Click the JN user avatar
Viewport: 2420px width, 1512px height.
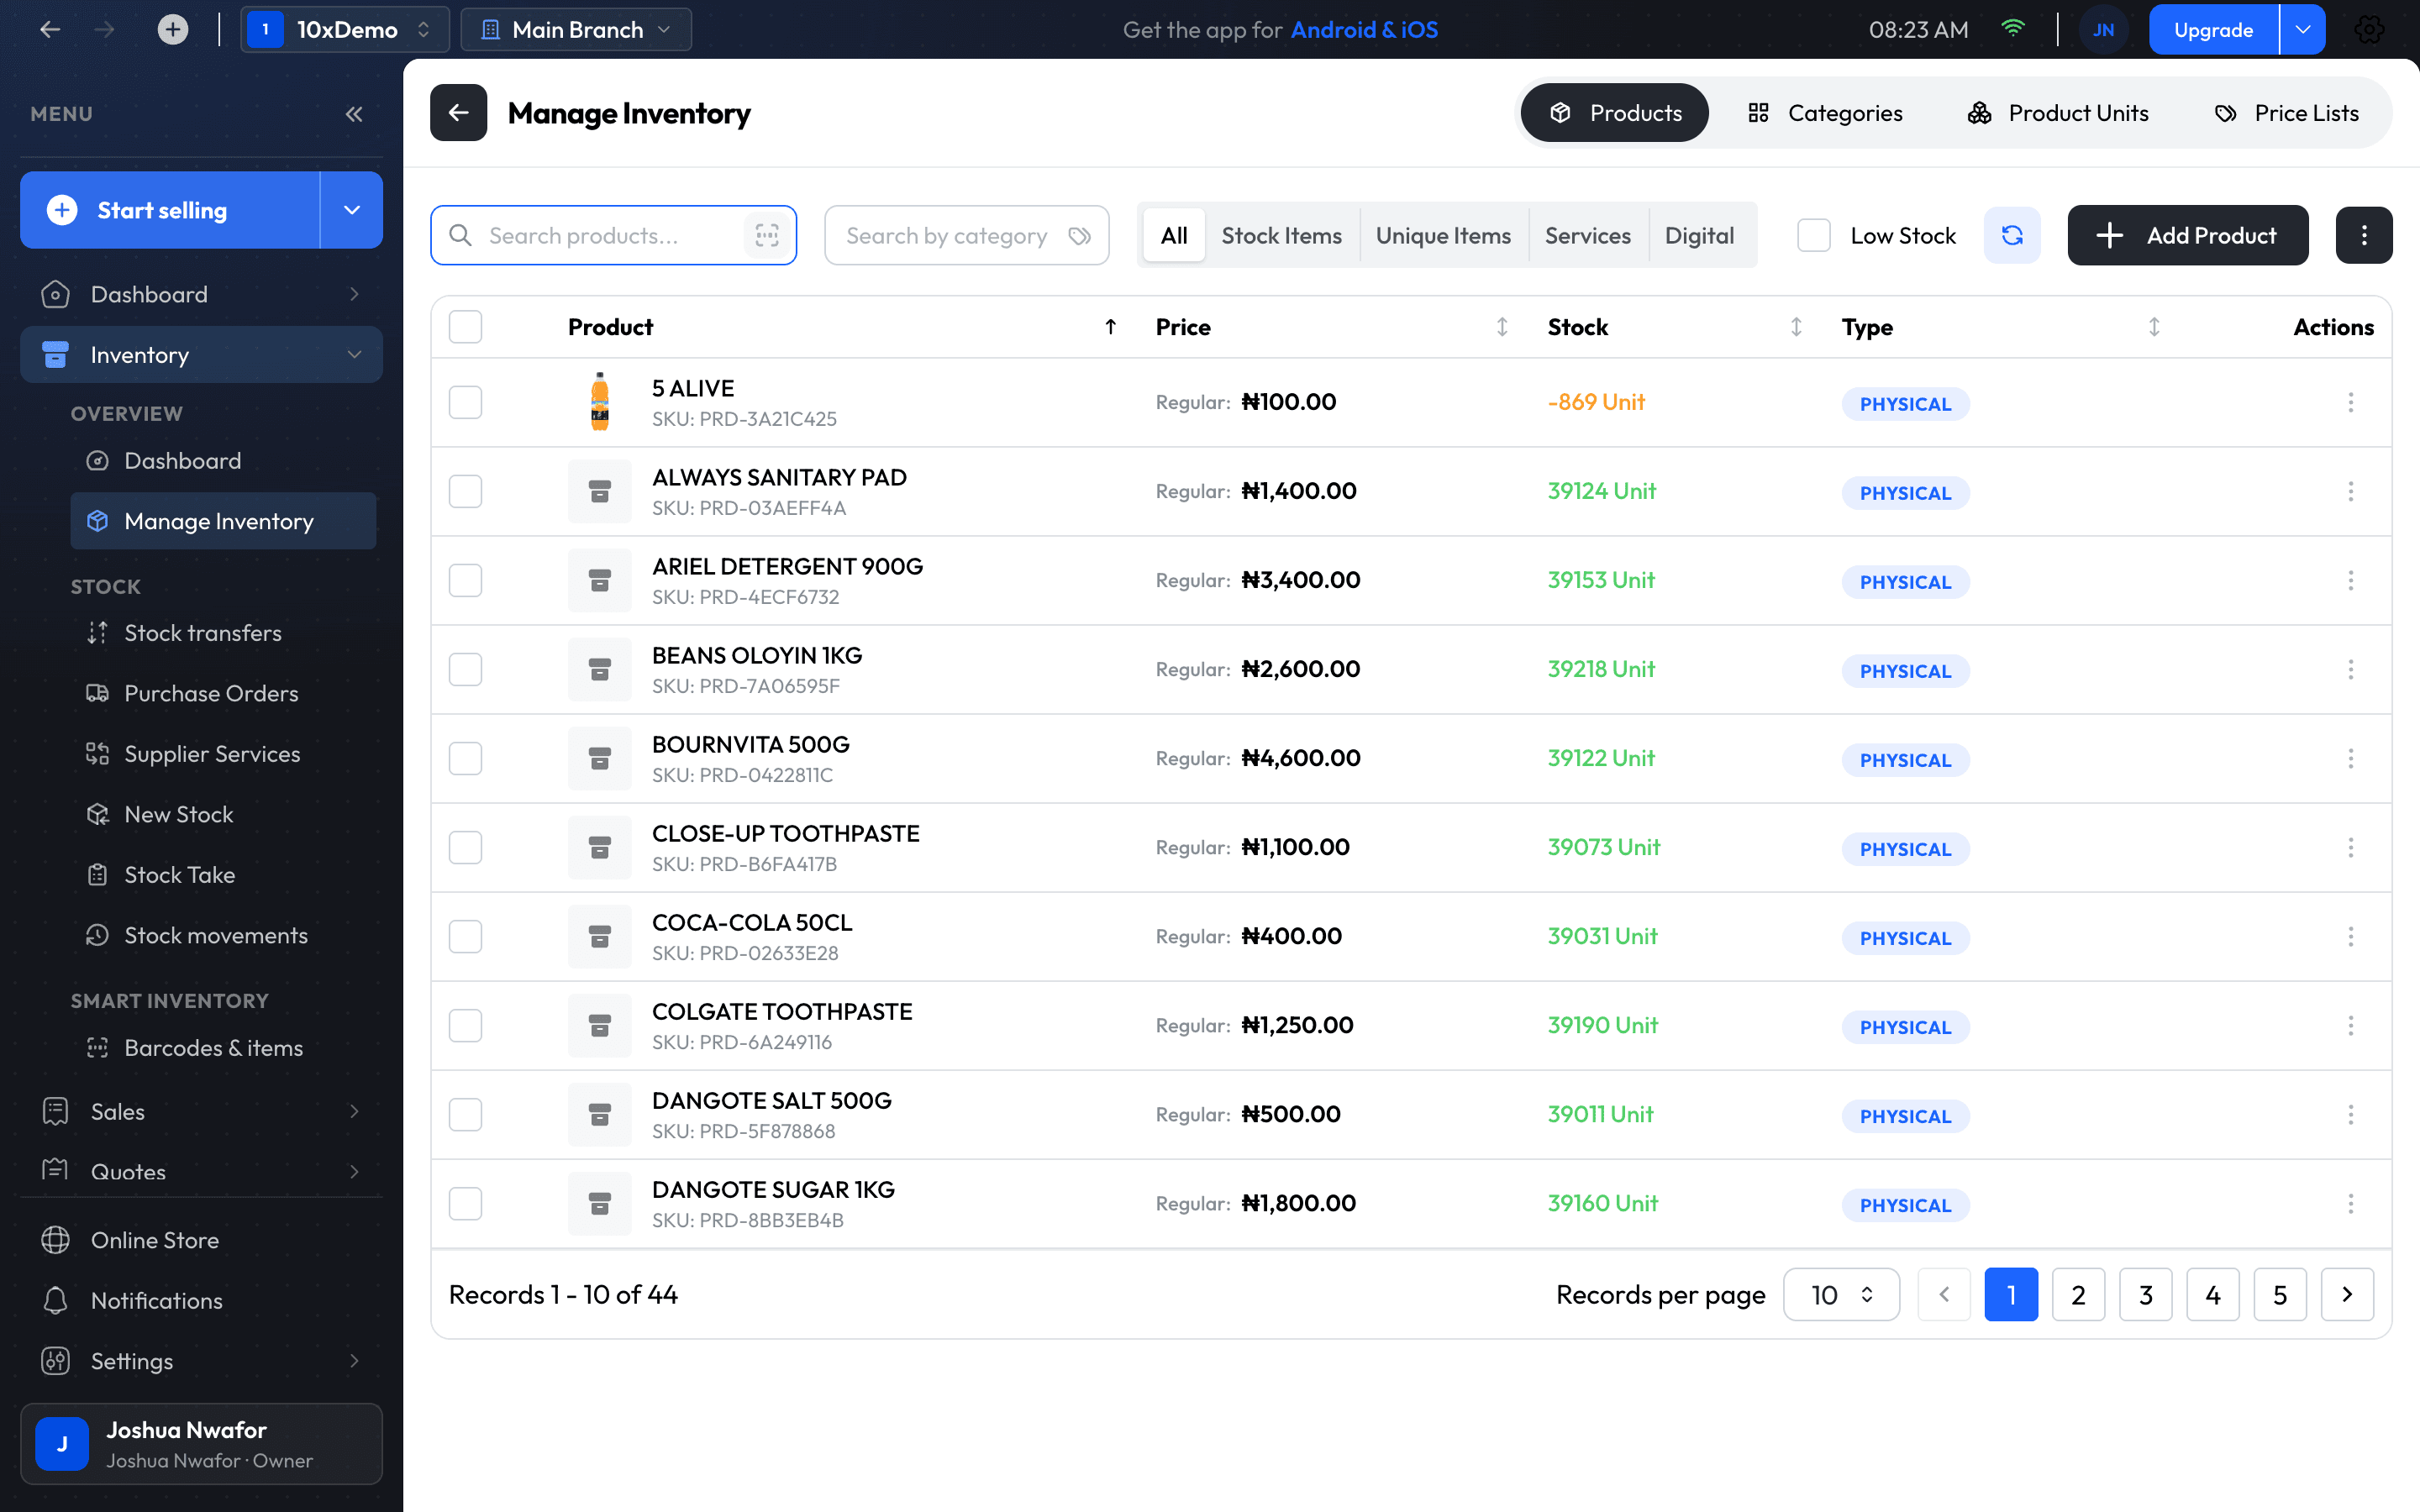coord(2104,30)
